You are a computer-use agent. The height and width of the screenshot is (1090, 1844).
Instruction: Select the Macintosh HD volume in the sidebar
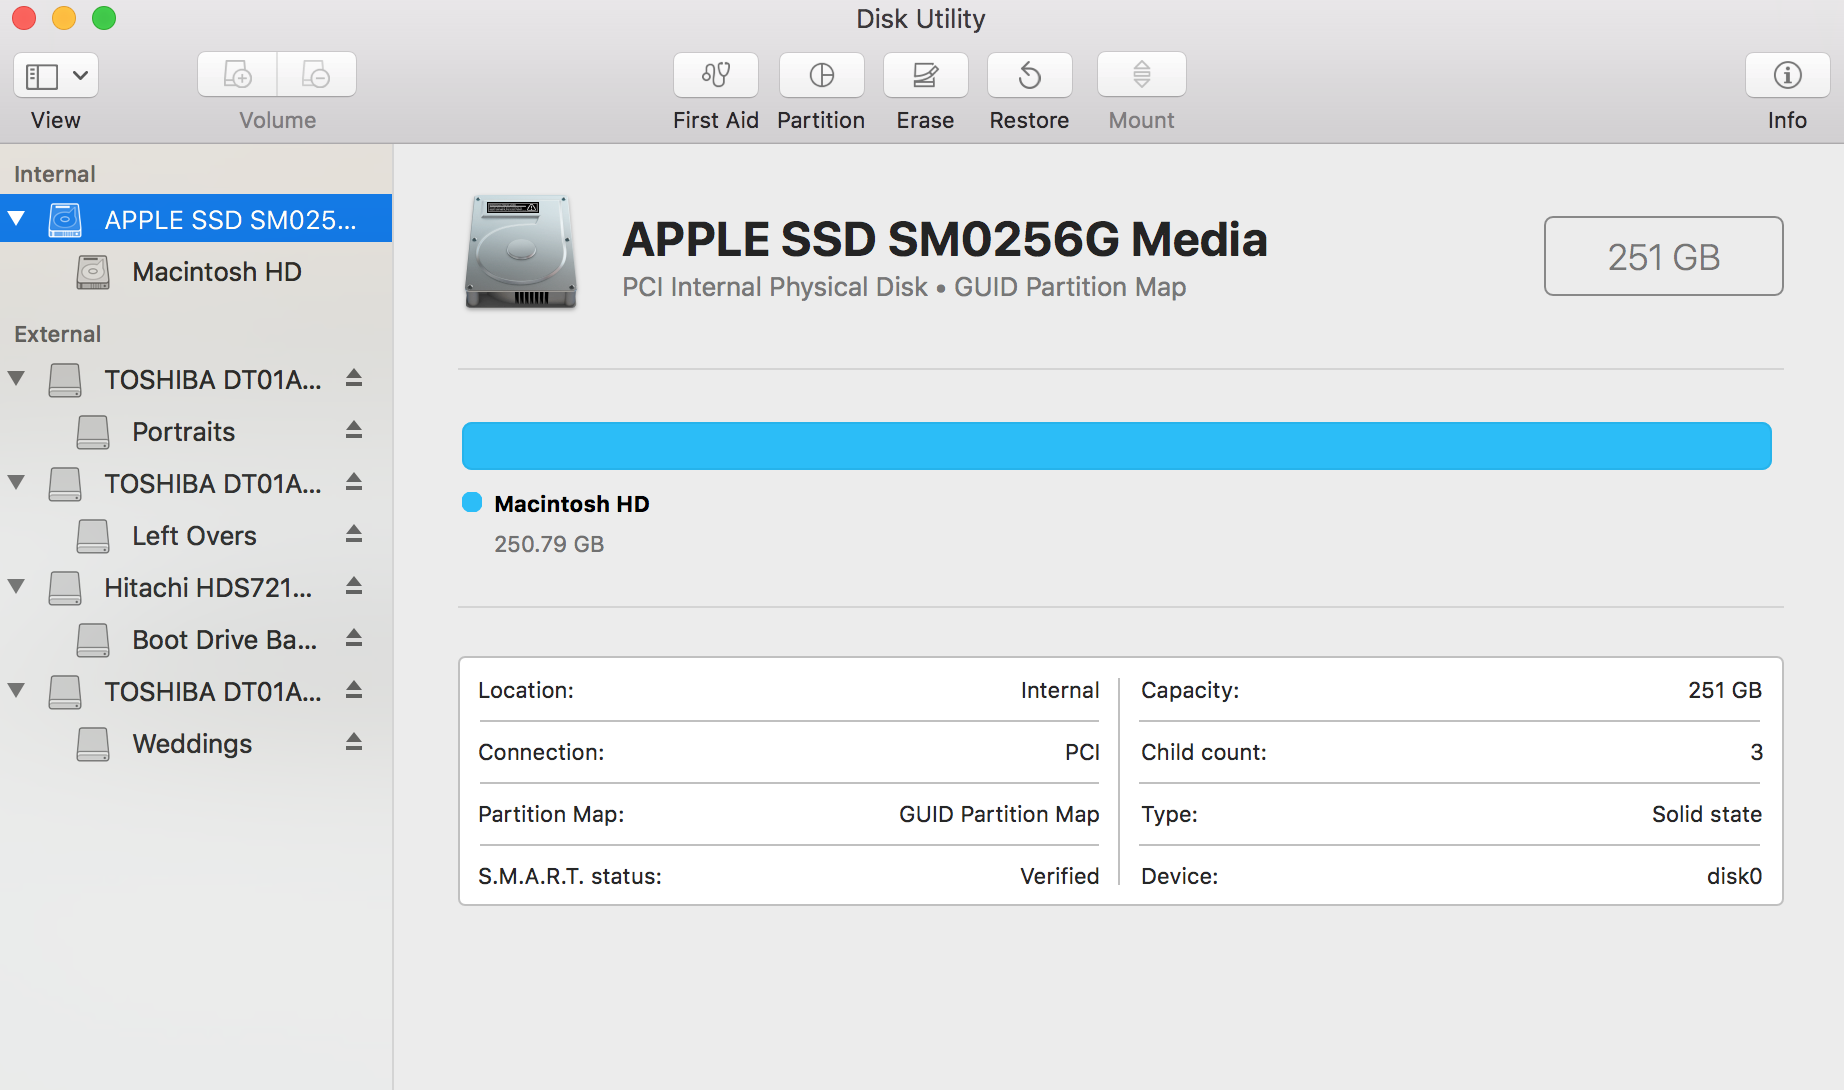click(x=196, y=271)
